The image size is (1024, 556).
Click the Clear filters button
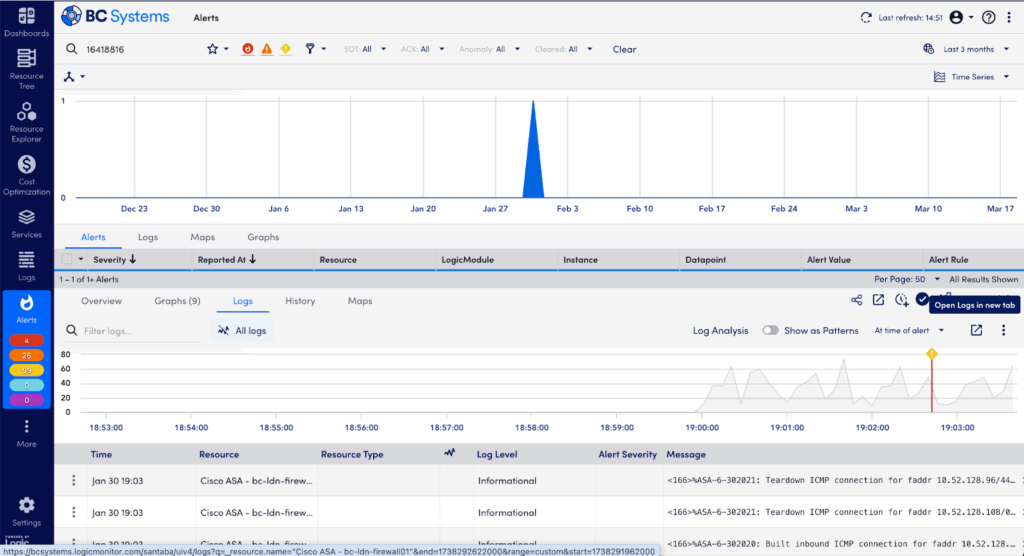pos(624,49)
